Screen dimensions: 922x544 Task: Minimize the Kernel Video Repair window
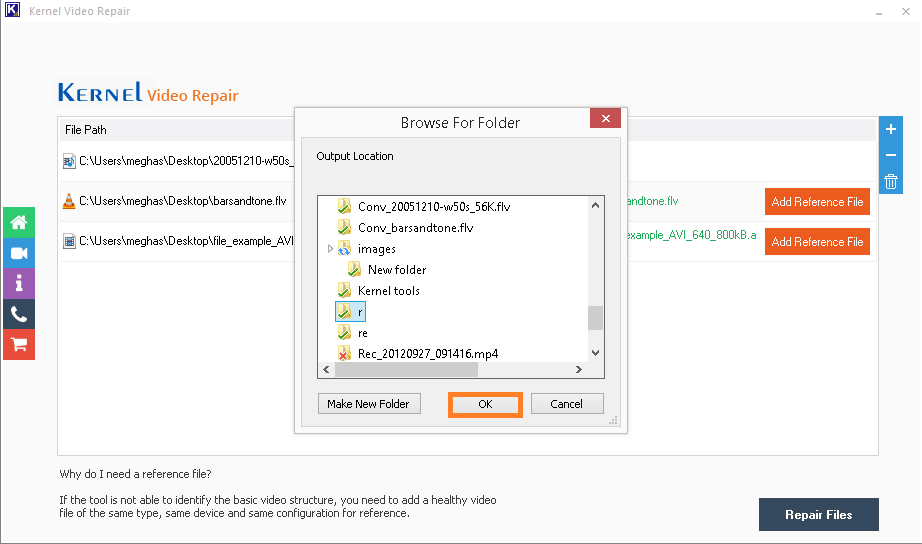878,12
